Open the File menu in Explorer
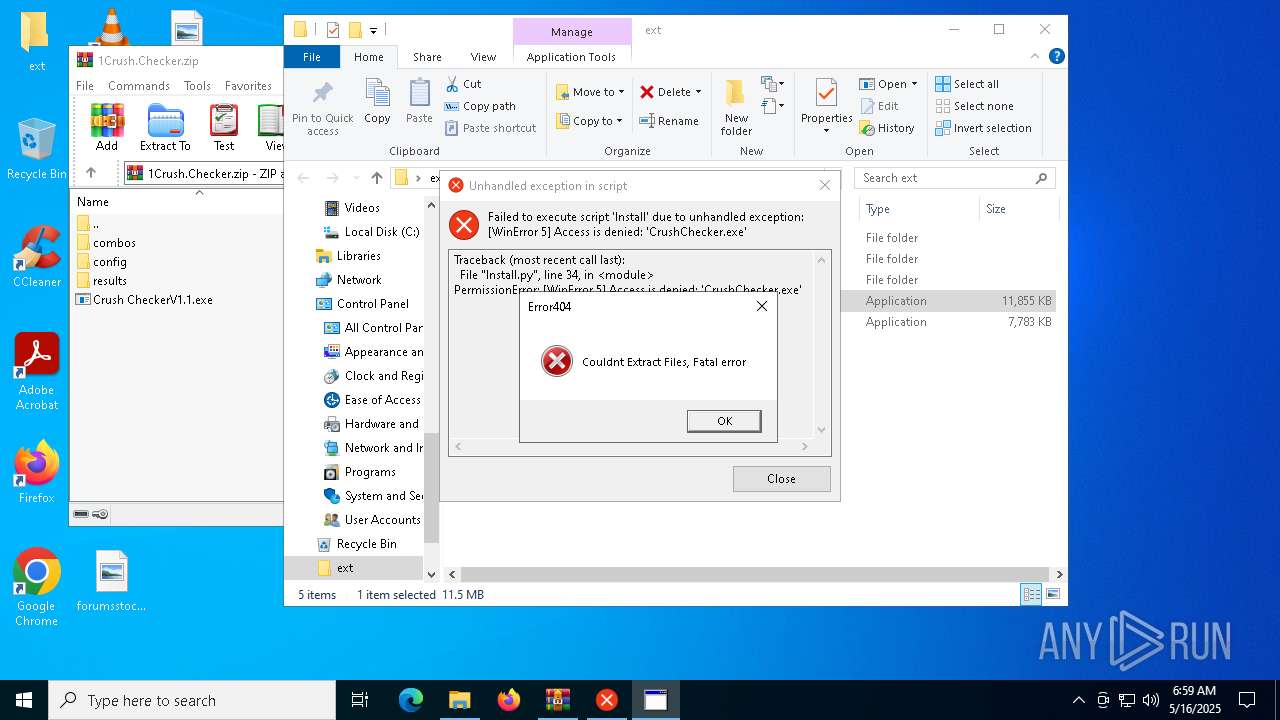 pyautogui.click(x=312, y=57)
